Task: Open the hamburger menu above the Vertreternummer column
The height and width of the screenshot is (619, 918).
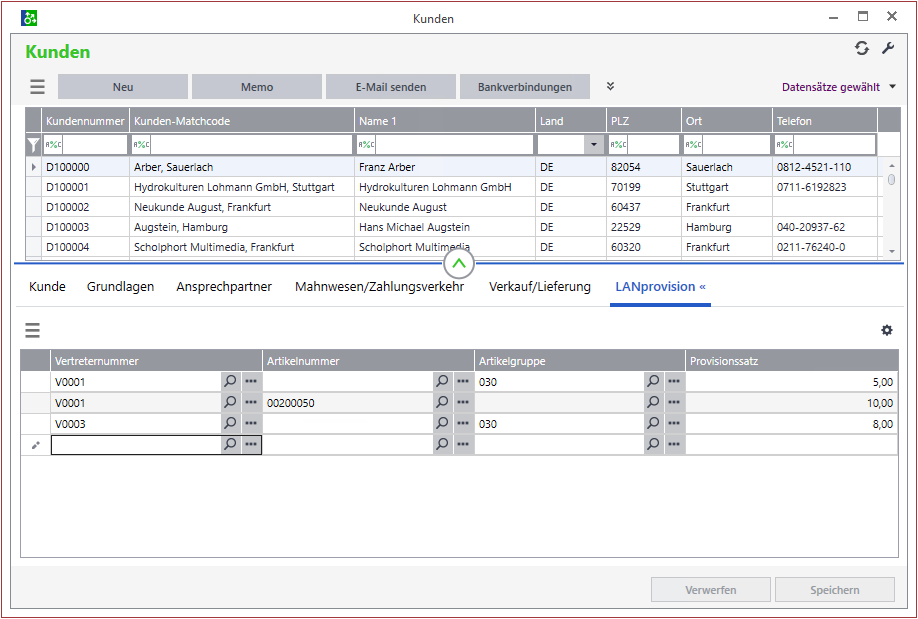Action: (33, 331)
